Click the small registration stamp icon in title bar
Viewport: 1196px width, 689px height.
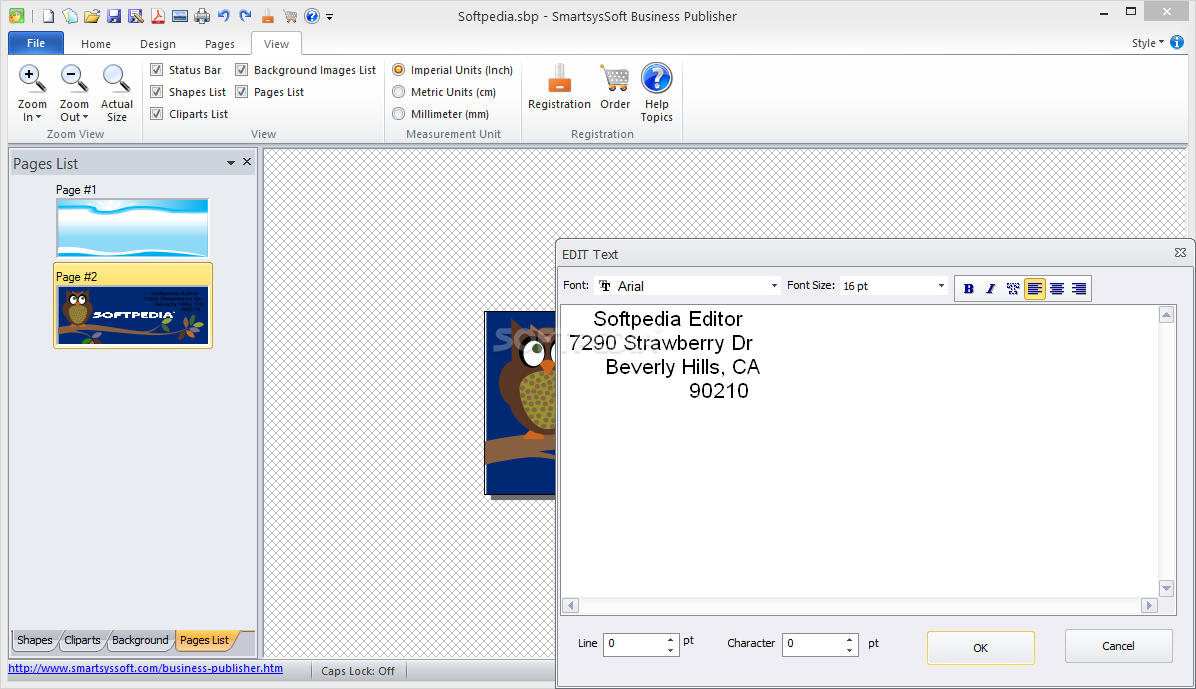[x=268, y=16]
